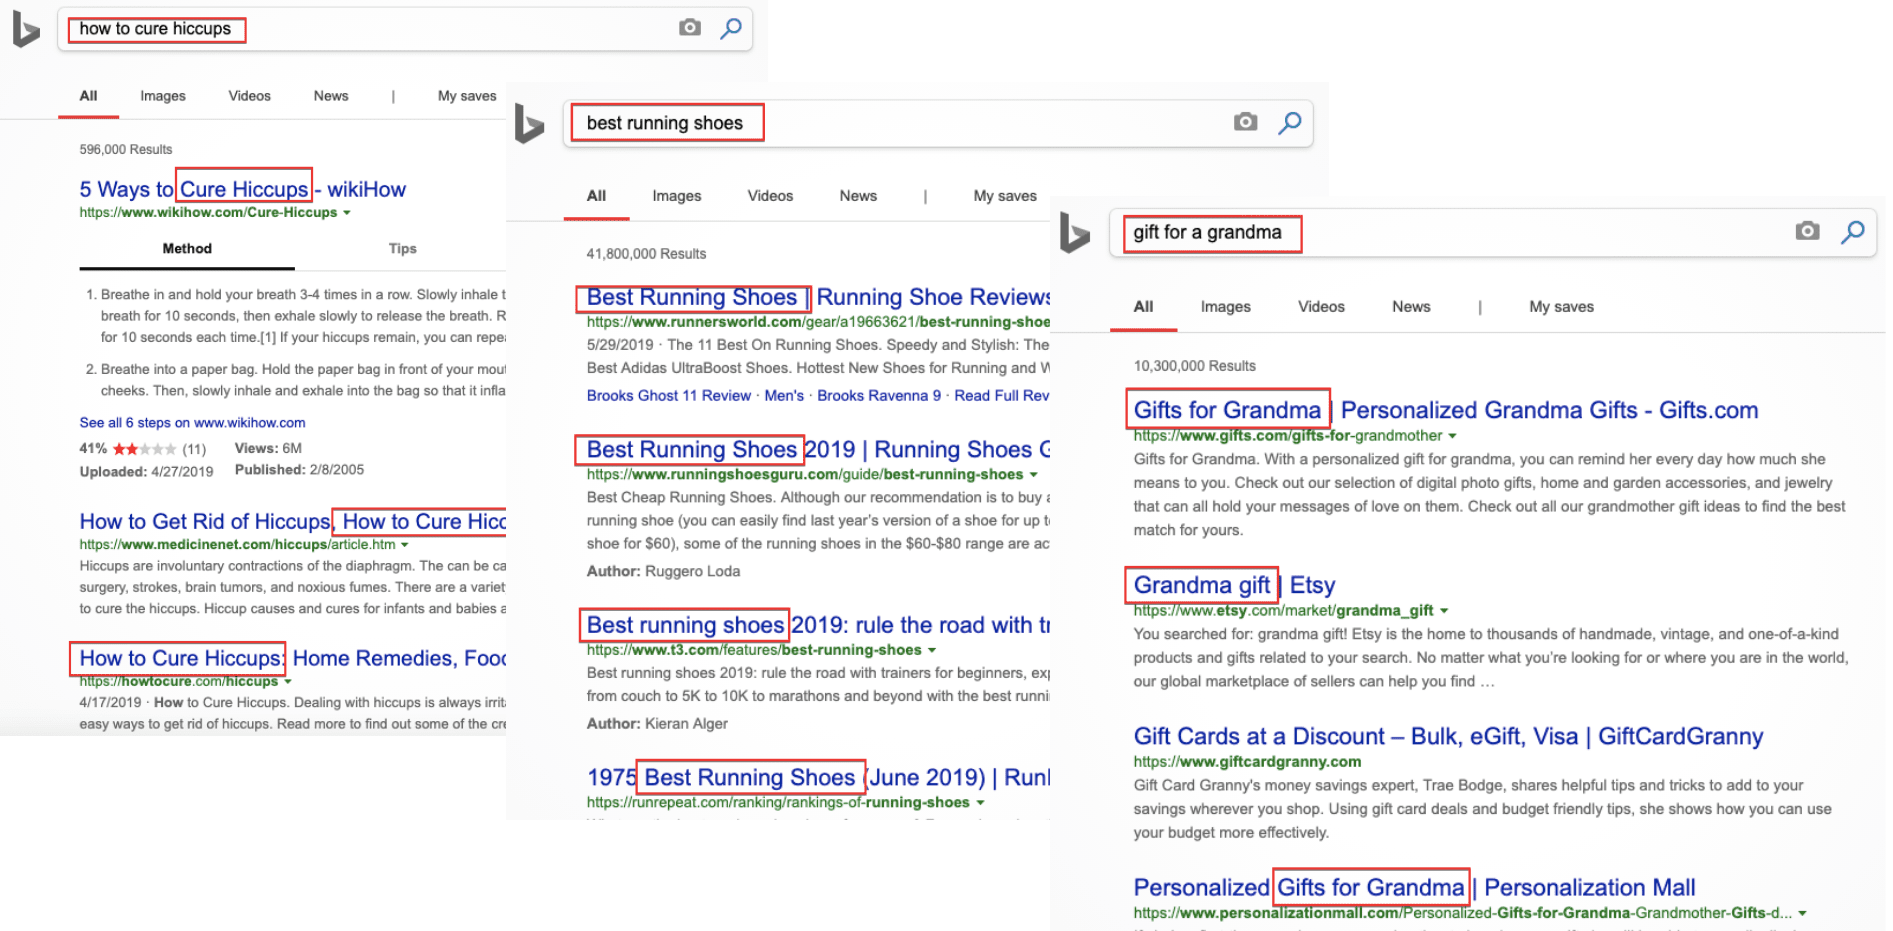Click the Bing logo in the running shoes window

(x=529, y=124)
